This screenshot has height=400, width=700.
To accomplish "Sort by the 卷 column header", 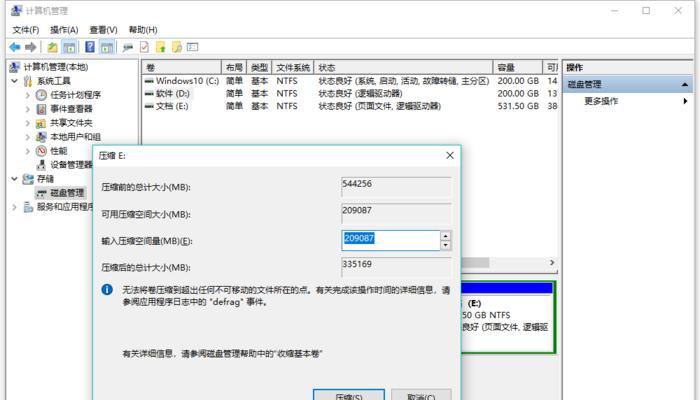I will click(x=182, y=67).
